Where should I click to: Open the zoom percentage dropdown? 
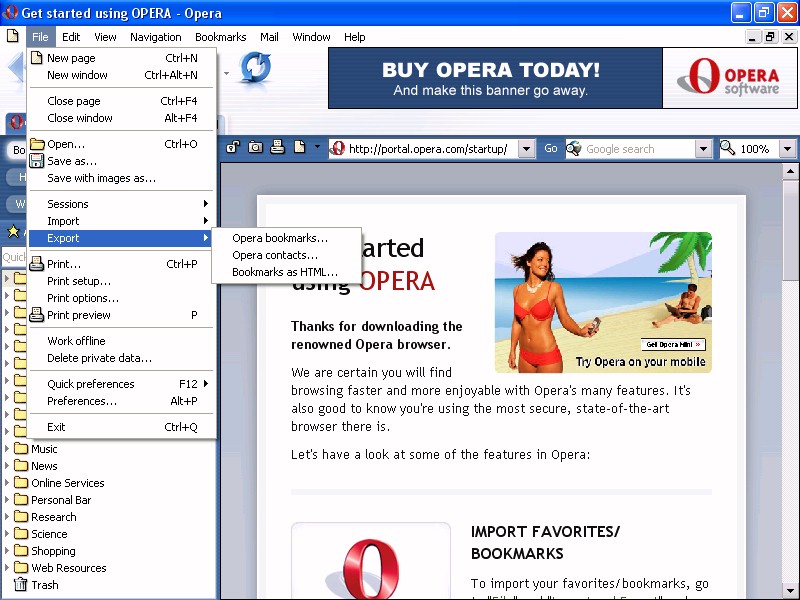(x=787, y=149)
